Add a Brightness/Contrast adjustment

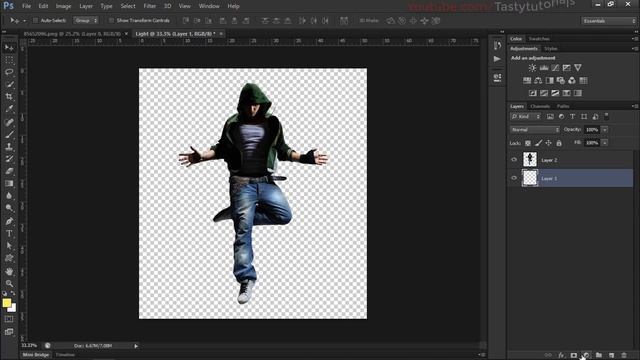click(x=532, y=68)
